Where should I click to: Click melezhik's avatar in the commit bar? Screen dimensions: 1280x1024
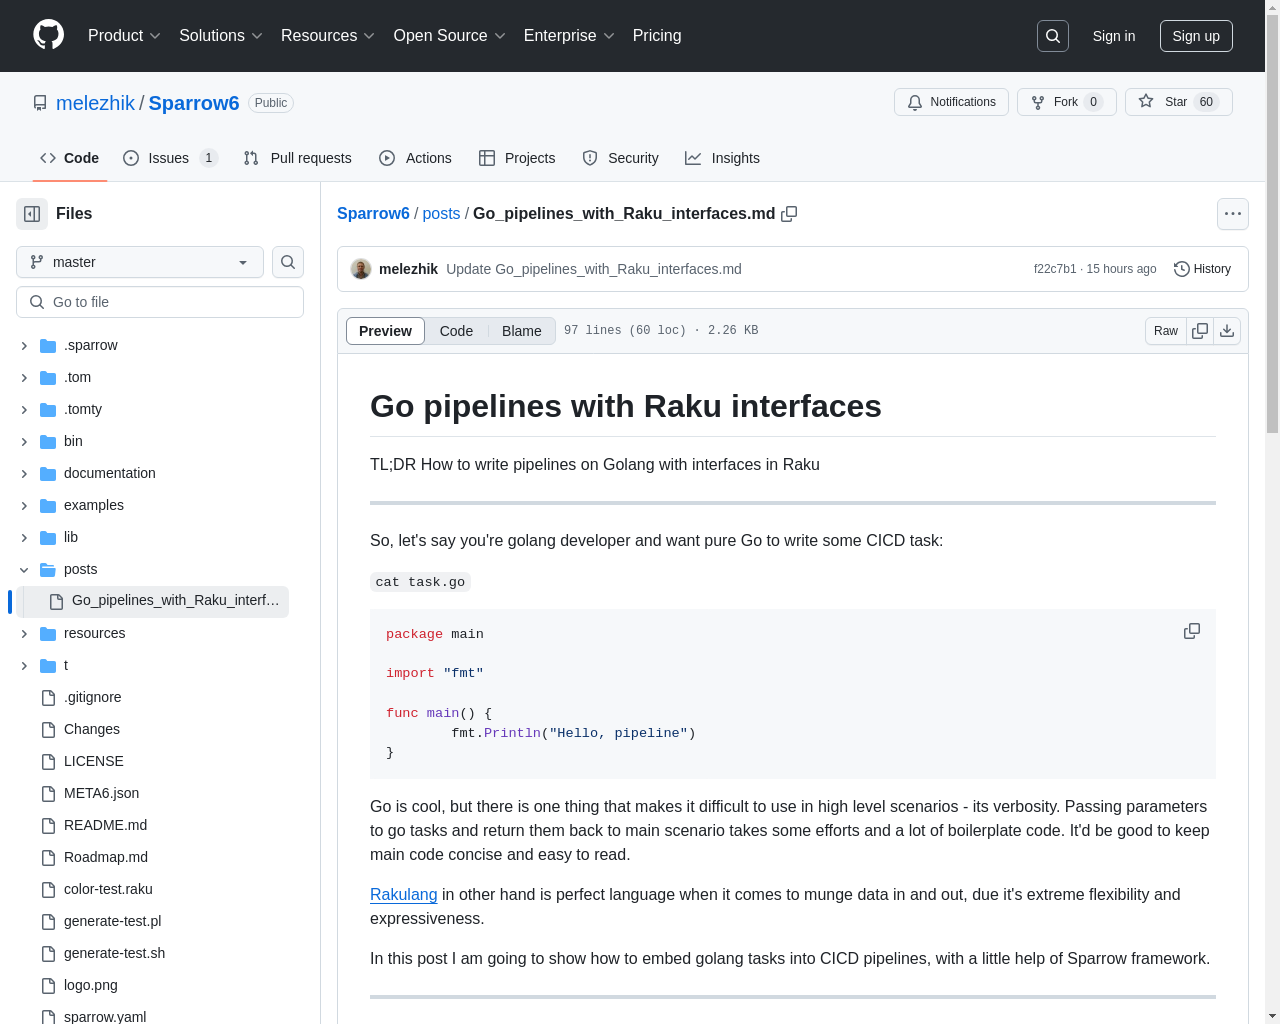(361, 269)
